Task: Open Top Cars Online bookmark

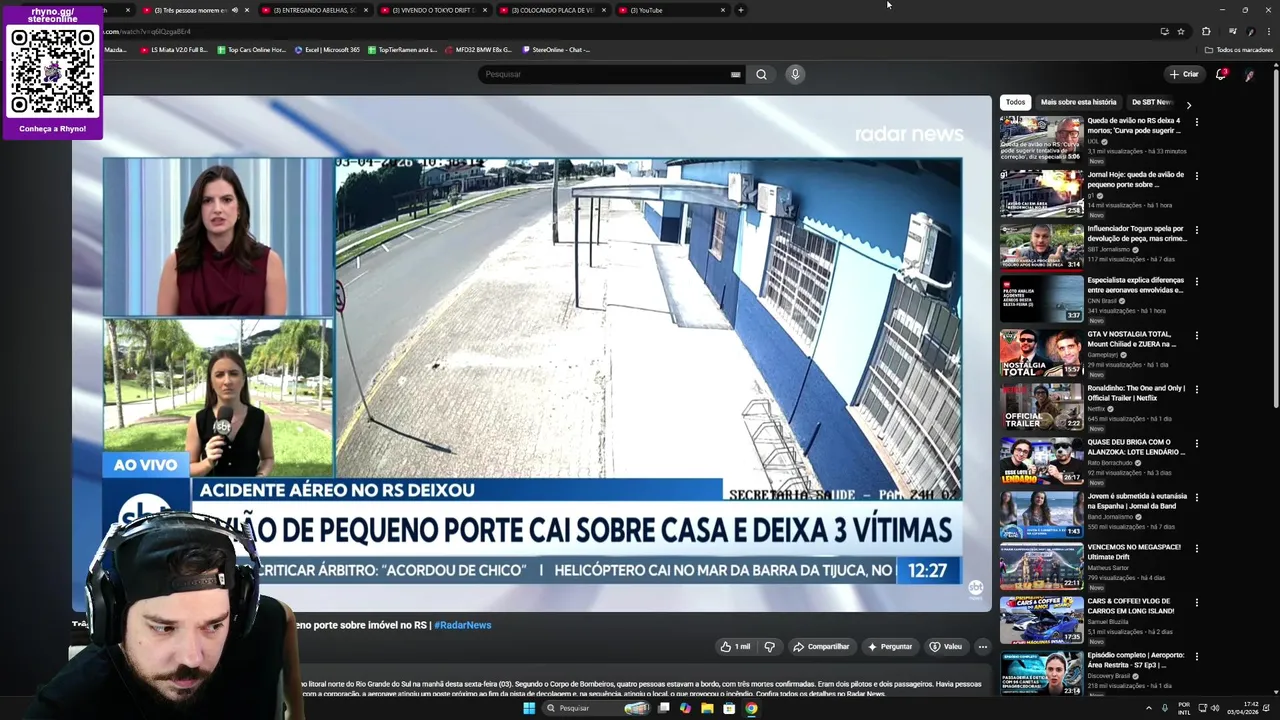Action: point(251,49)
